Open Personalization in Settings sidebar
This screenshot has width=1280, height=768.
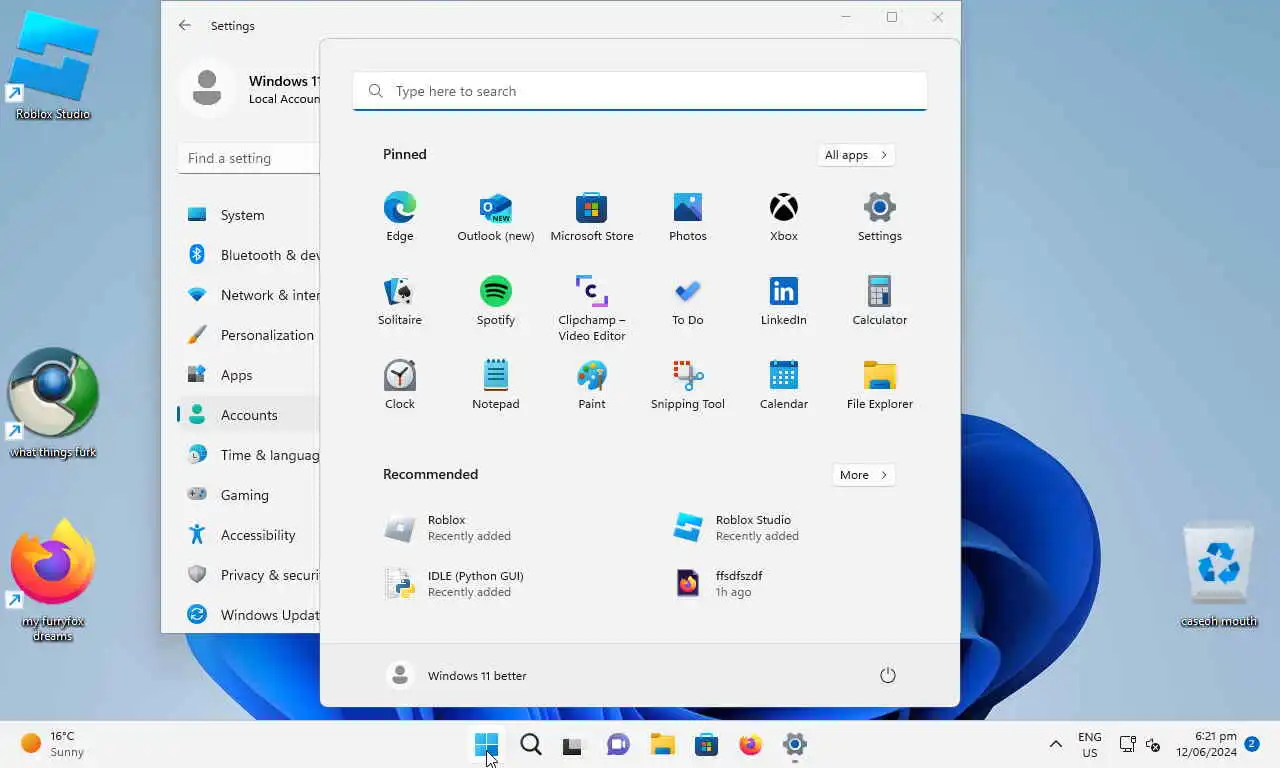click(249, 335)
